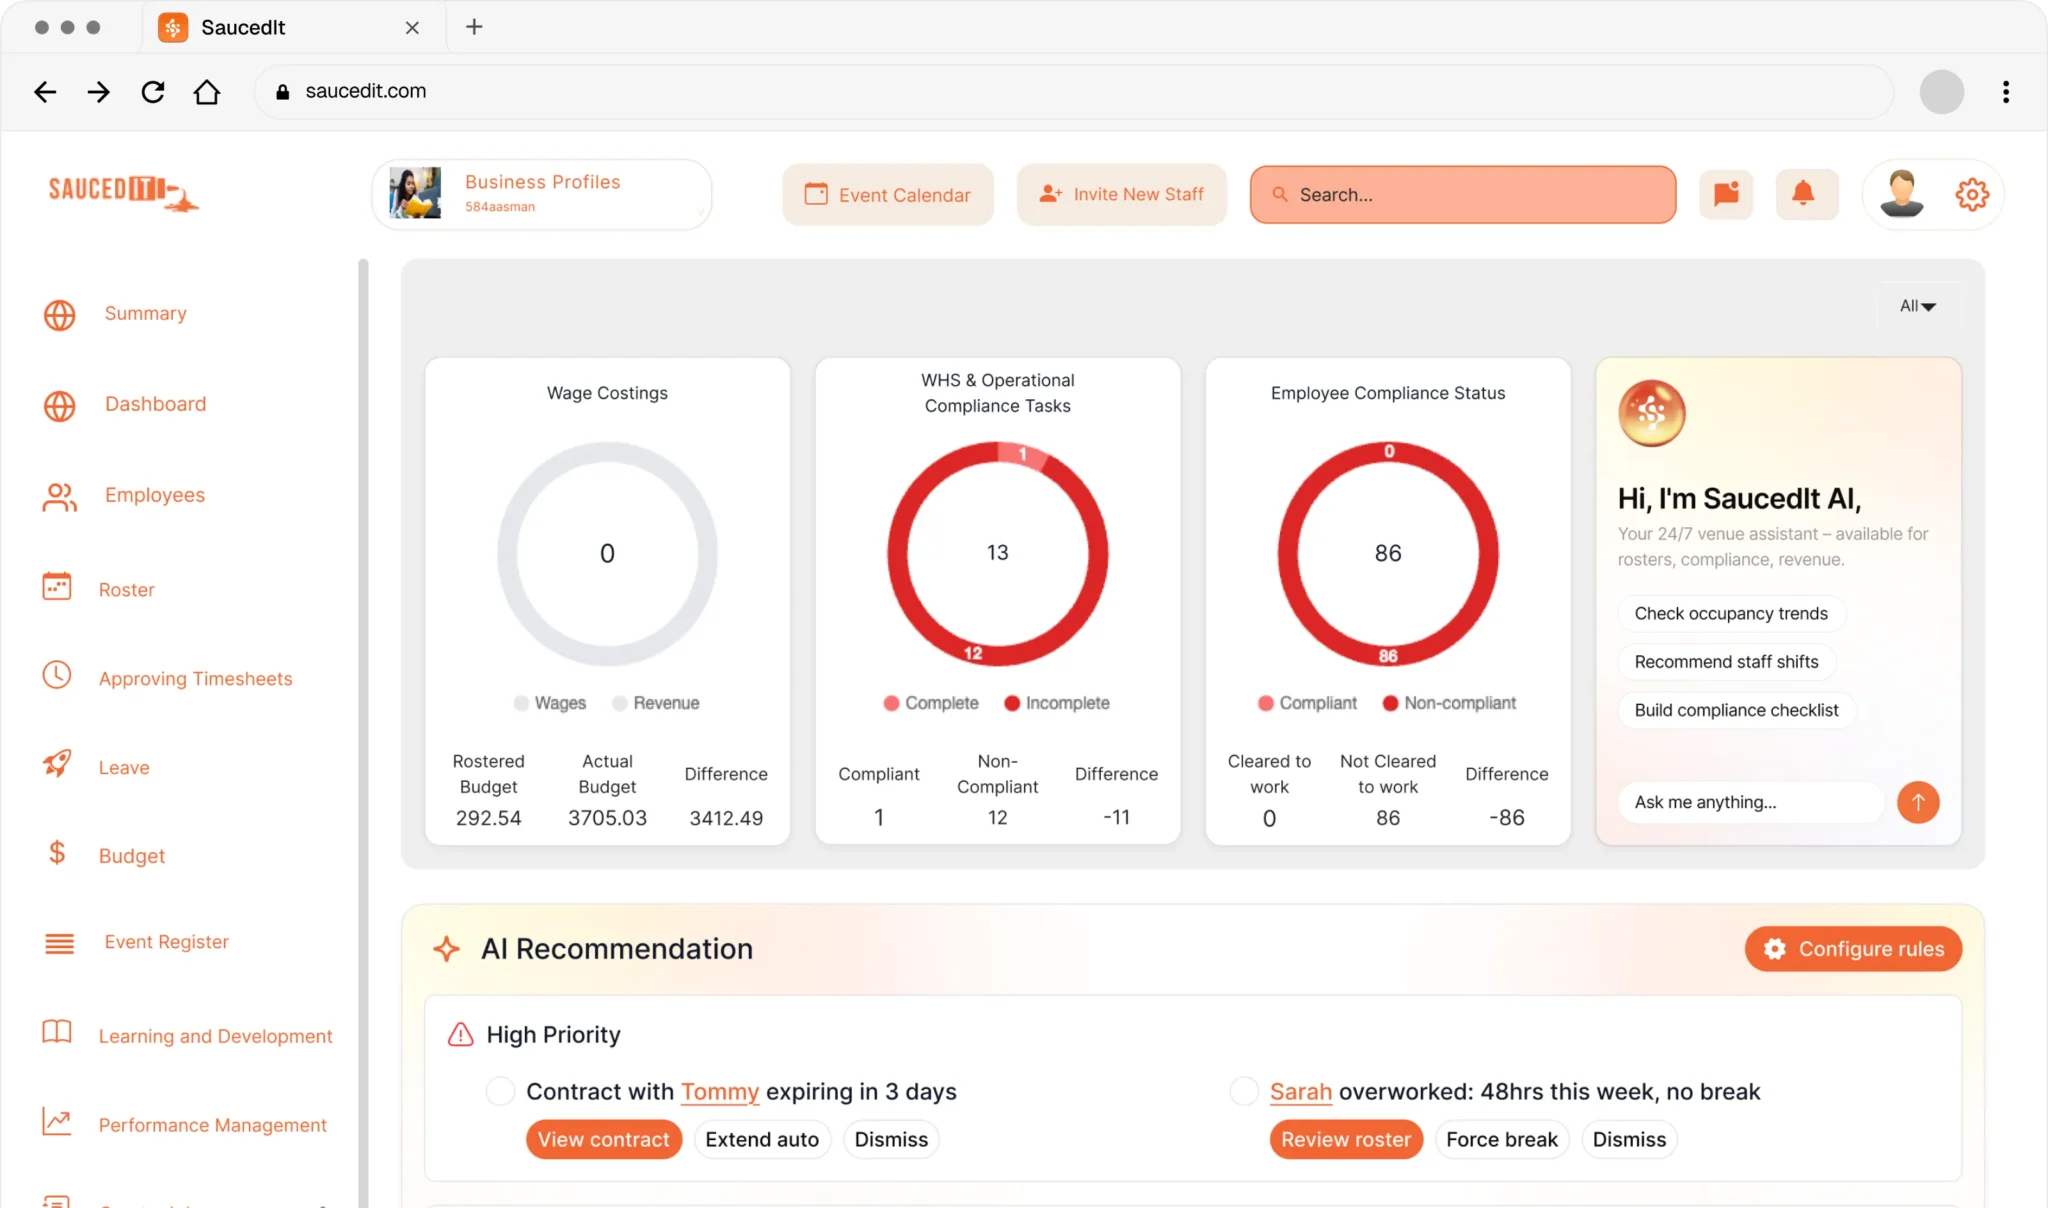Click the Learning and Development book icon

click(57, 1032)
